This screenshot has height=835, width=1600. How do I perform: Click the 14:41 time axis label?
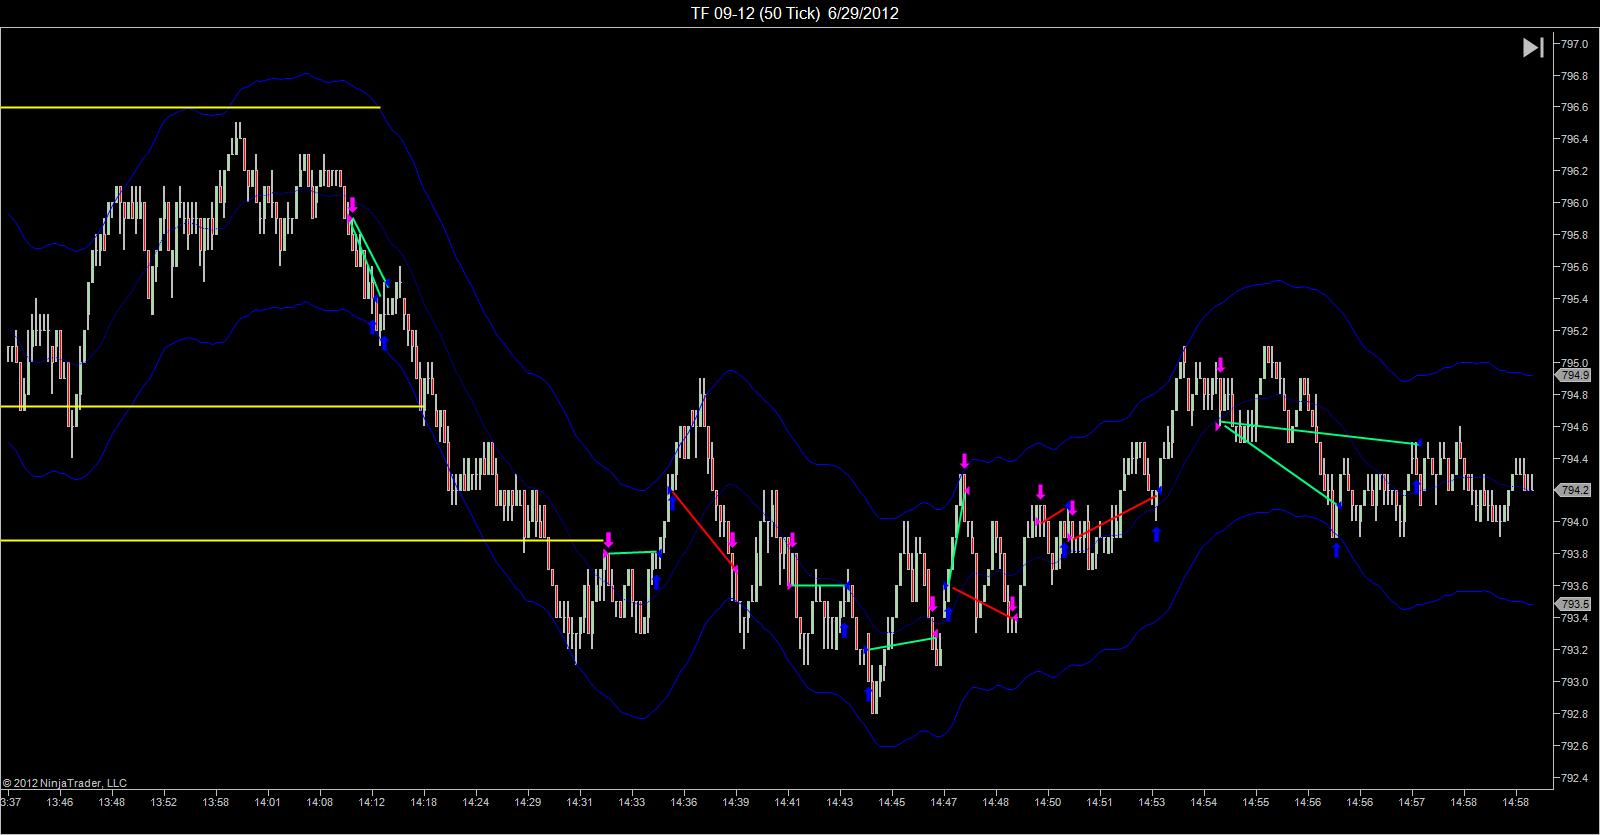coord(788,802)
